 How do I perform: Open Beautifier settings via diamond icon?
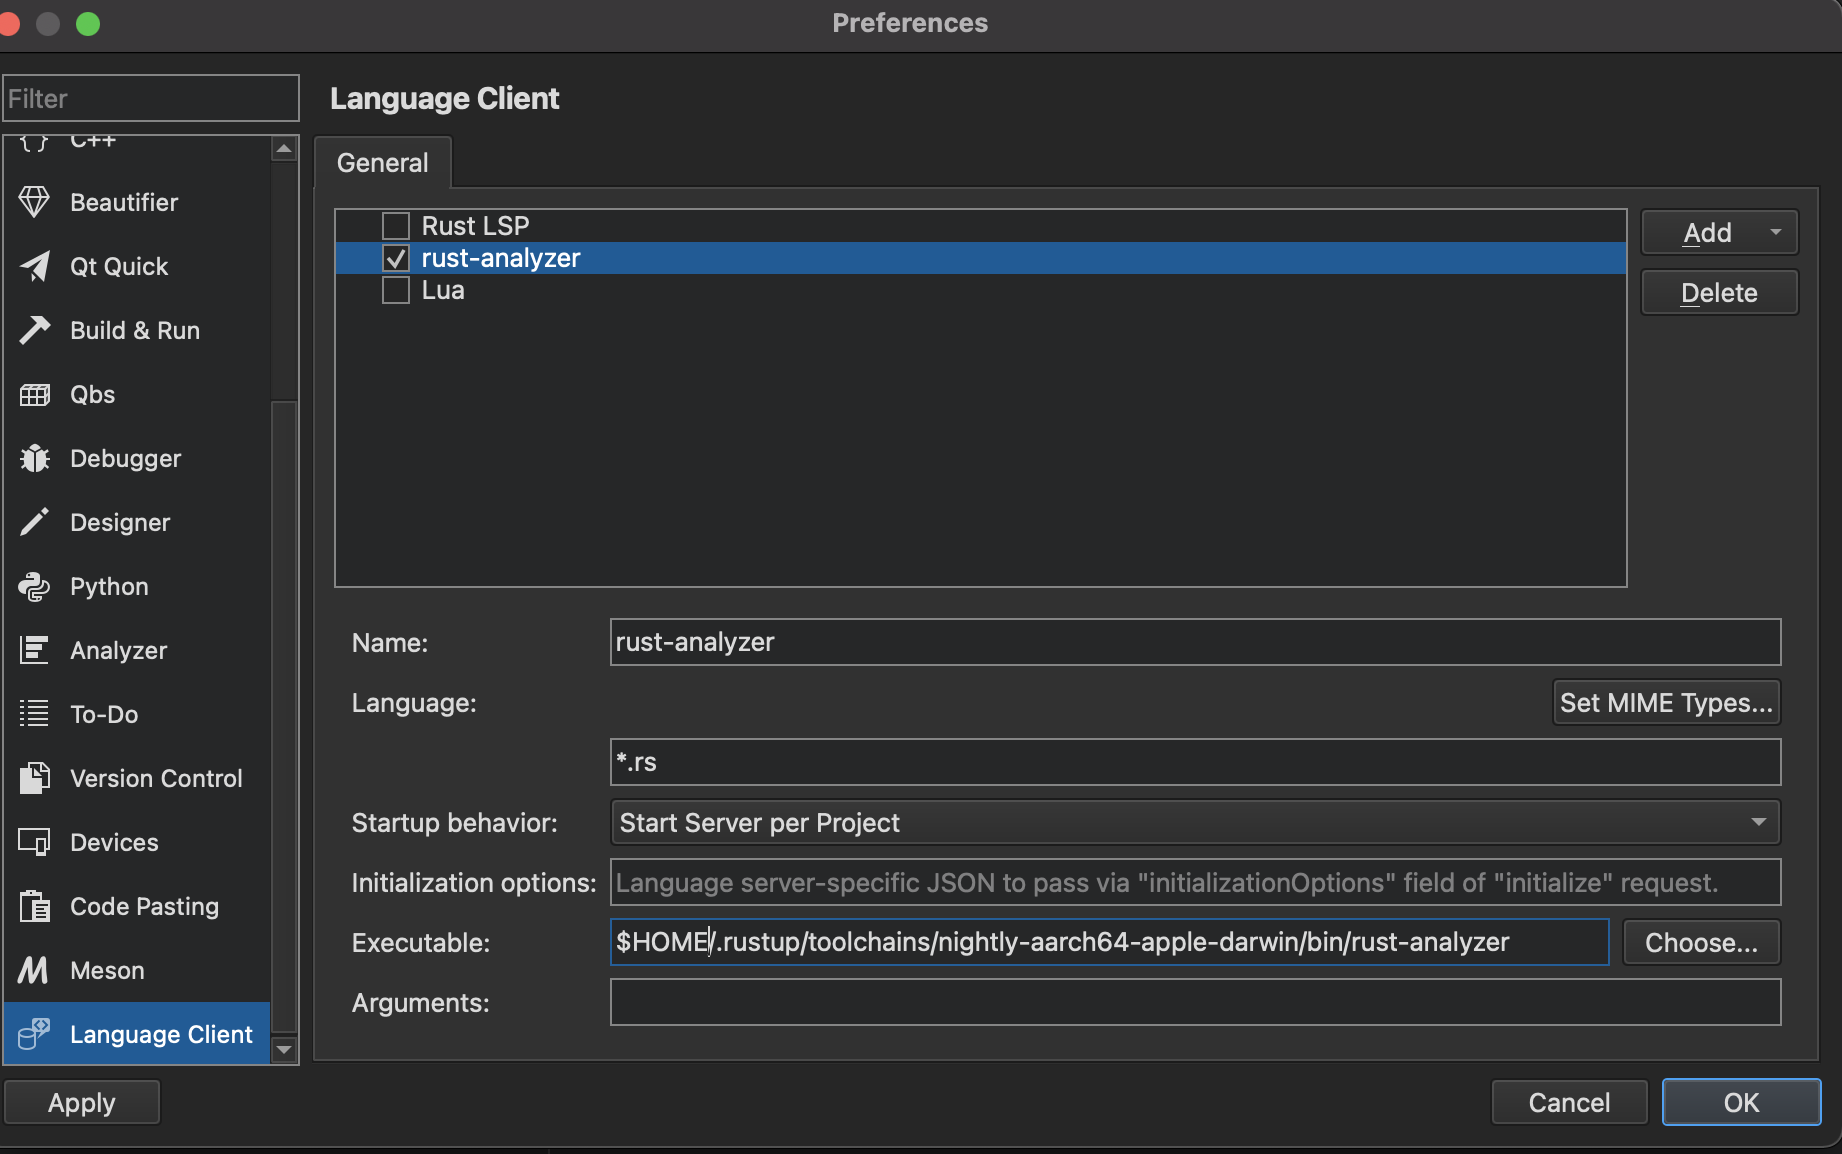pos(34,202)
